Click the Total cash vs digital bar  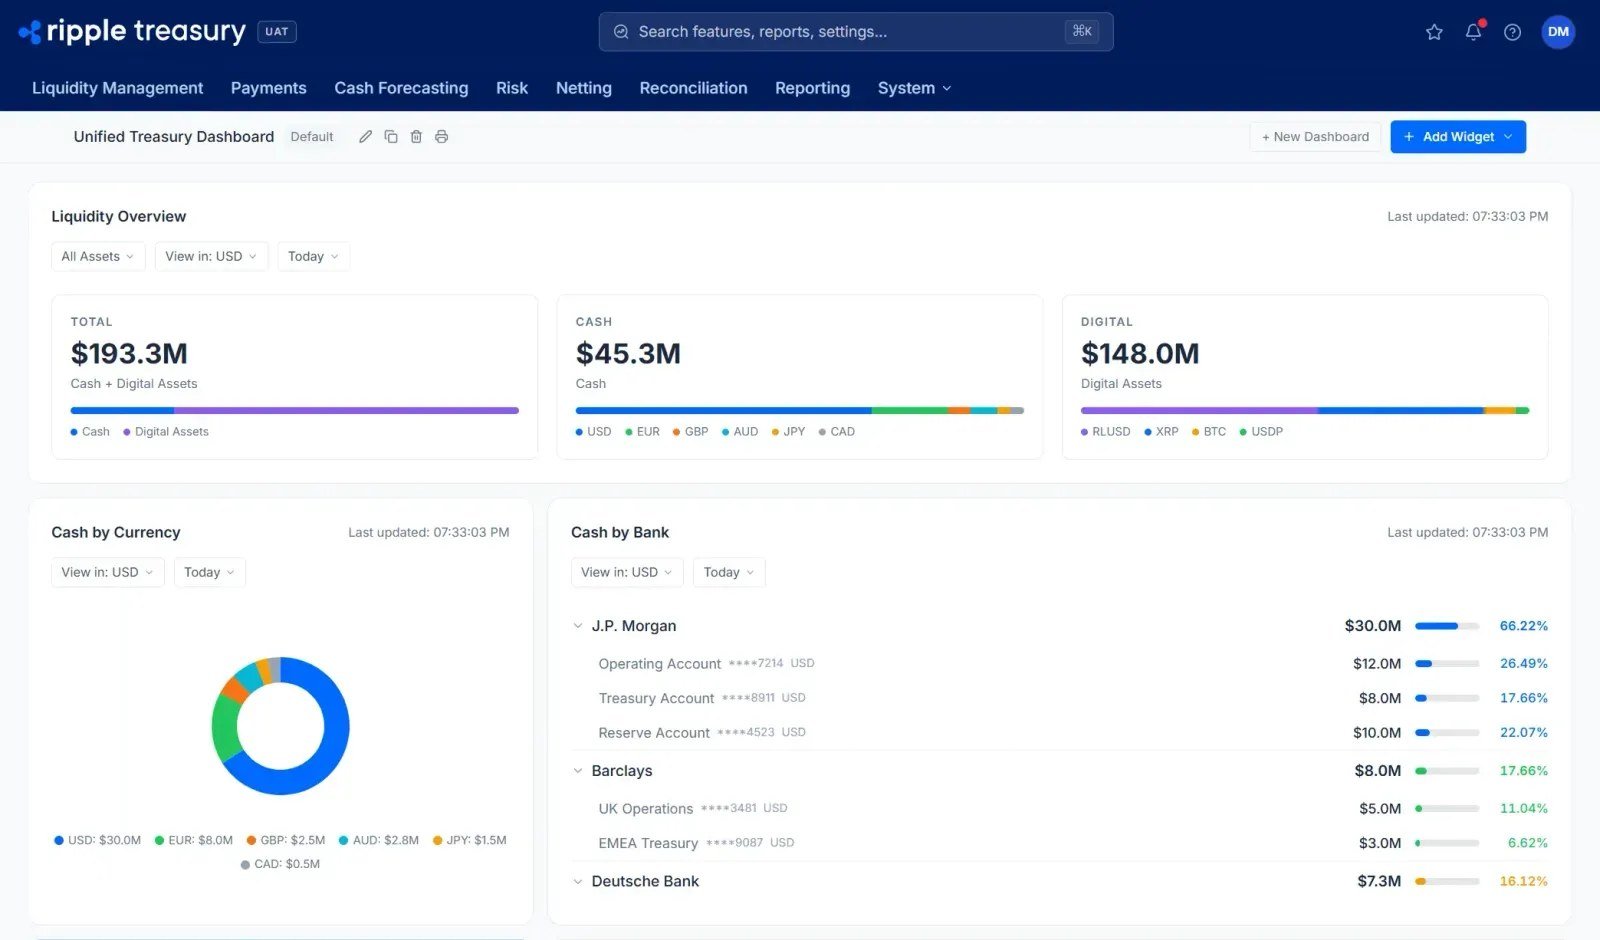(x=295, y=410)
